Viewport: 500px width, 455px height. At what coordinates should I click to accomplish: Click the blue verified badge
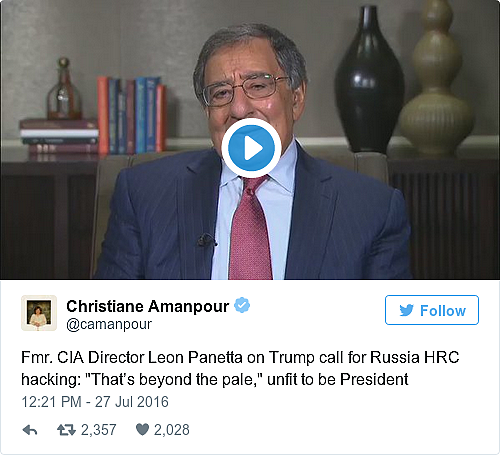coord(242,305)
